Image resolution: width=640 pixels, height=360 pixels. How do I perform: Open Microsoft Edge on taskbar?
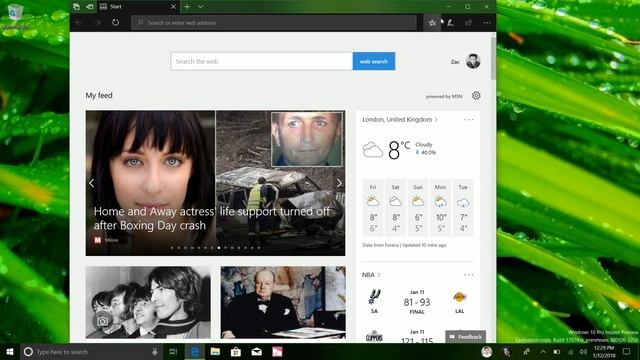pyautogui.click(x=195, y=351)
